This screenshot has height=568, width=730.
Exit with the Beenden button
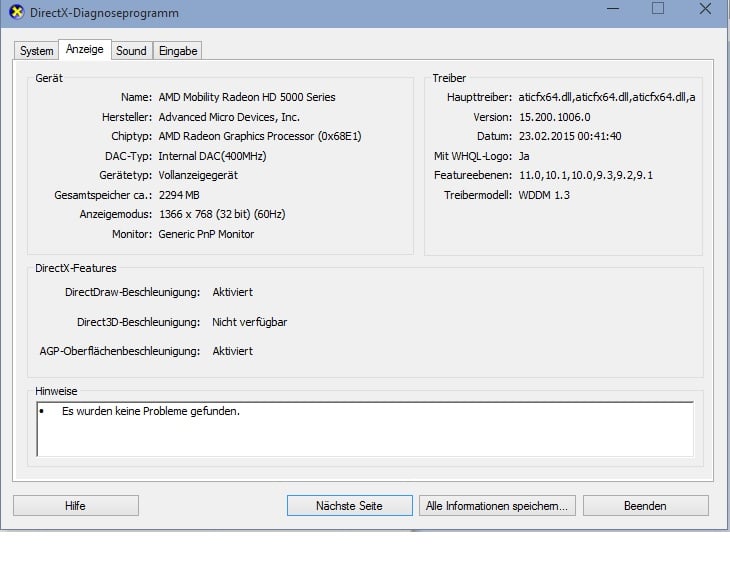(x=646, y=506)
